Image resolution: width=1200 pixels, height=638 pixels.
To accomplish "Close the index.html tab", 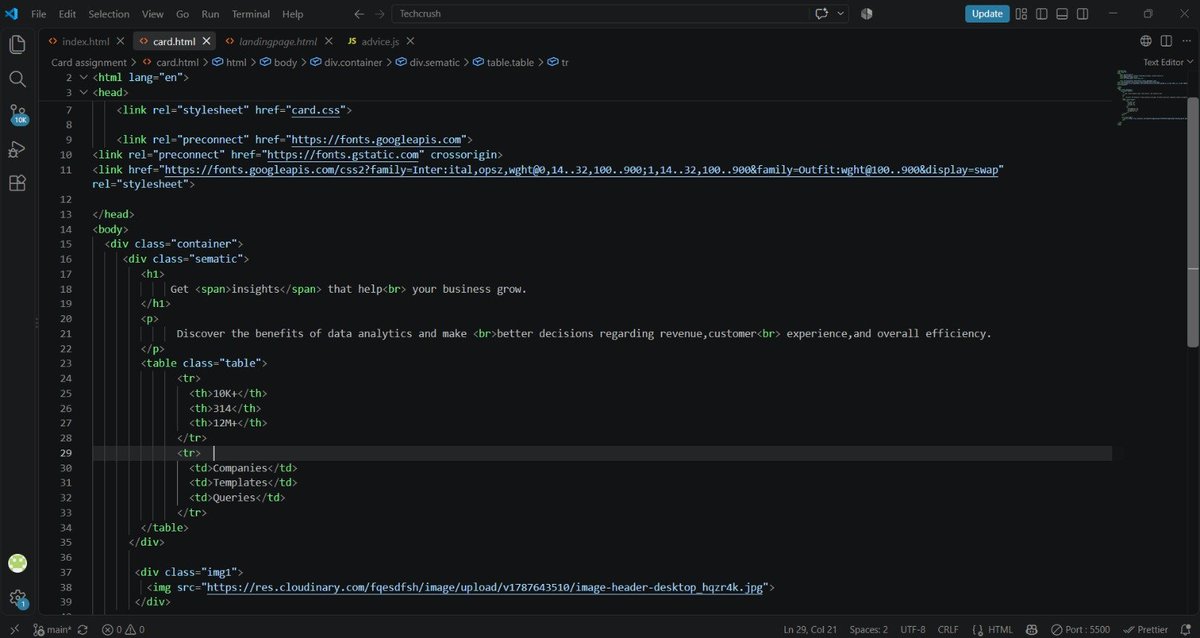I will pyautogui.click(x=120, y=42).
